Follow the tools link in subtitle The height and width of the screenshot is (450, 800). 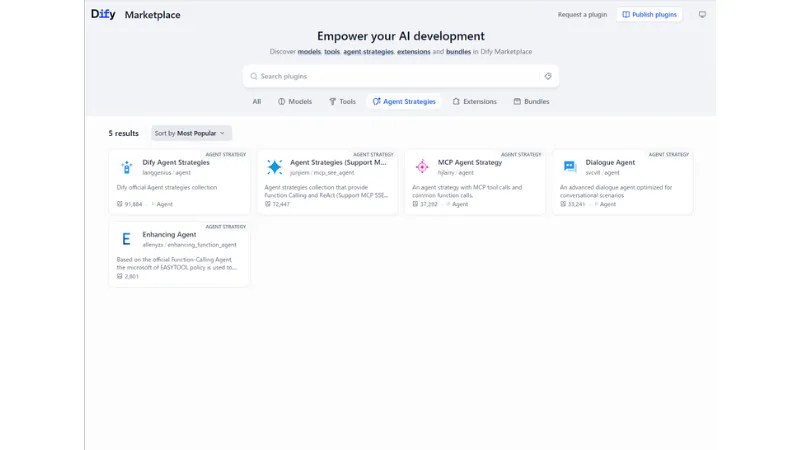[332, 52]
